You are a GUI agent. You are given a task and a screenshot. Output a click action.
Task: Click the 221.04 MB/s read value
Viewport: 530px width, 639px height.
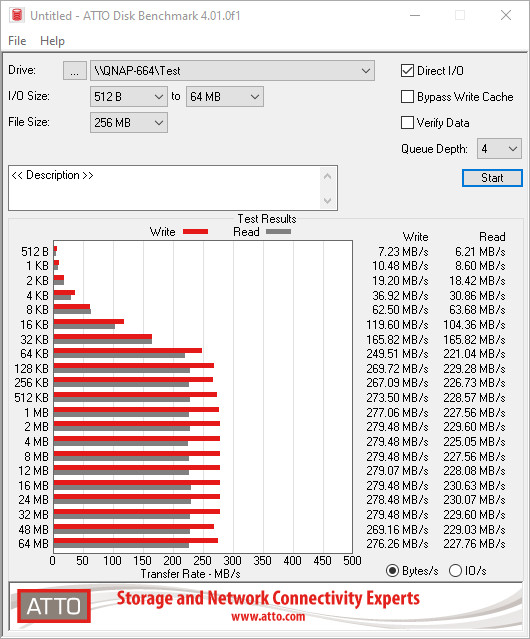tap(474, 353)
